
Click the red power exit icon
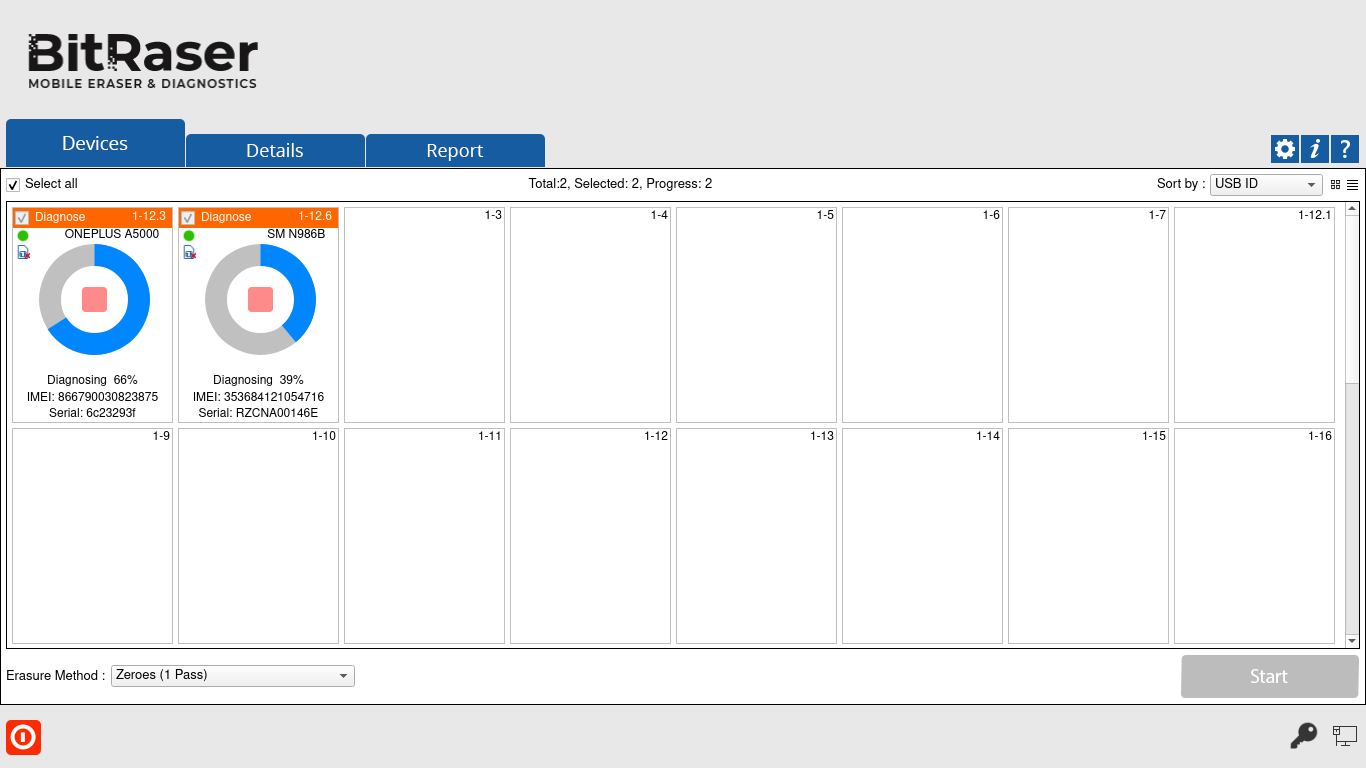click(23, 738)
